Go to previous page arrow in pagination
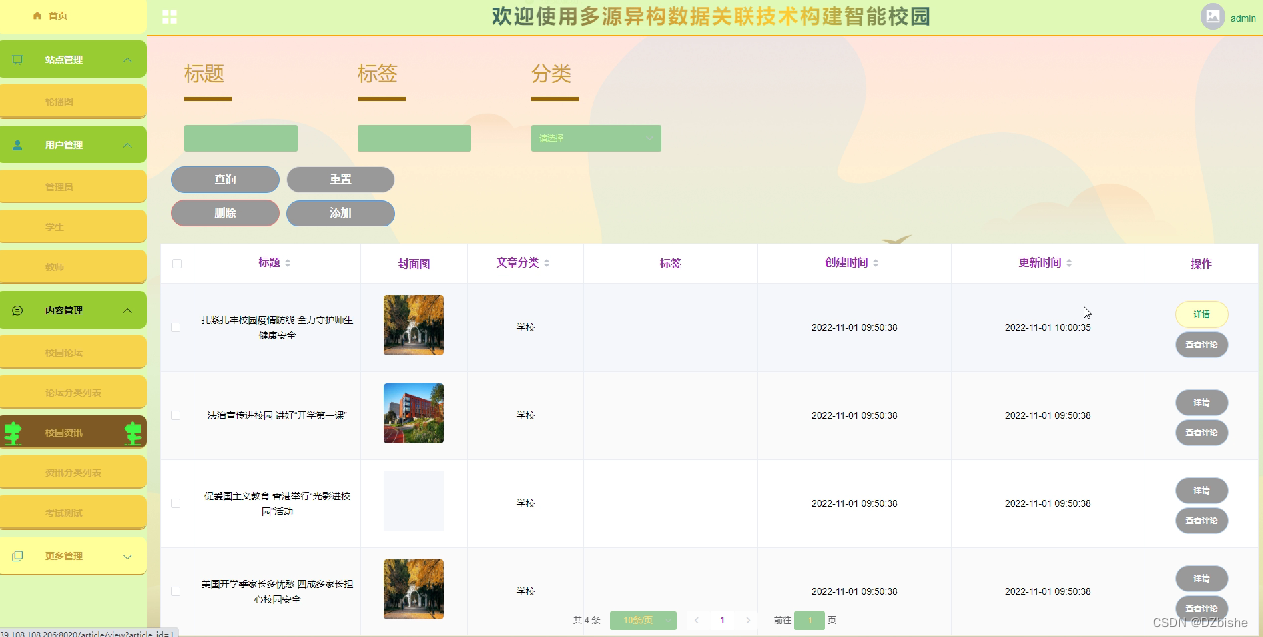This screenshot has height=637, width=1263. 697,620
